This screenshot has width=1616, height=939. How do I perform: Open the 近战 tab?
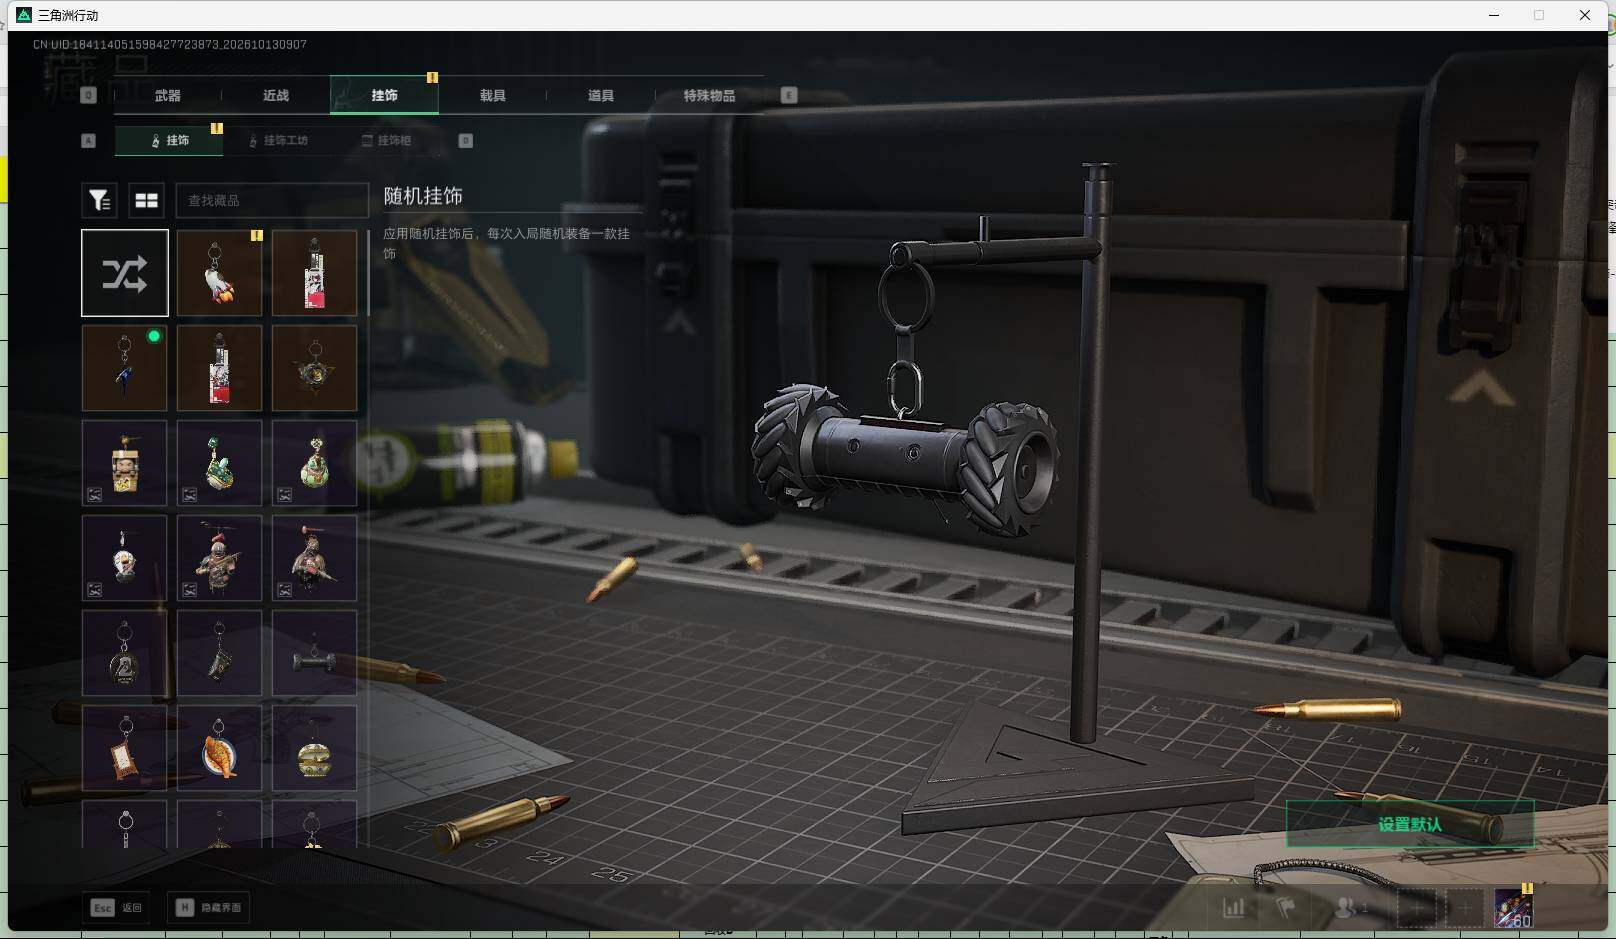(276, 96)
